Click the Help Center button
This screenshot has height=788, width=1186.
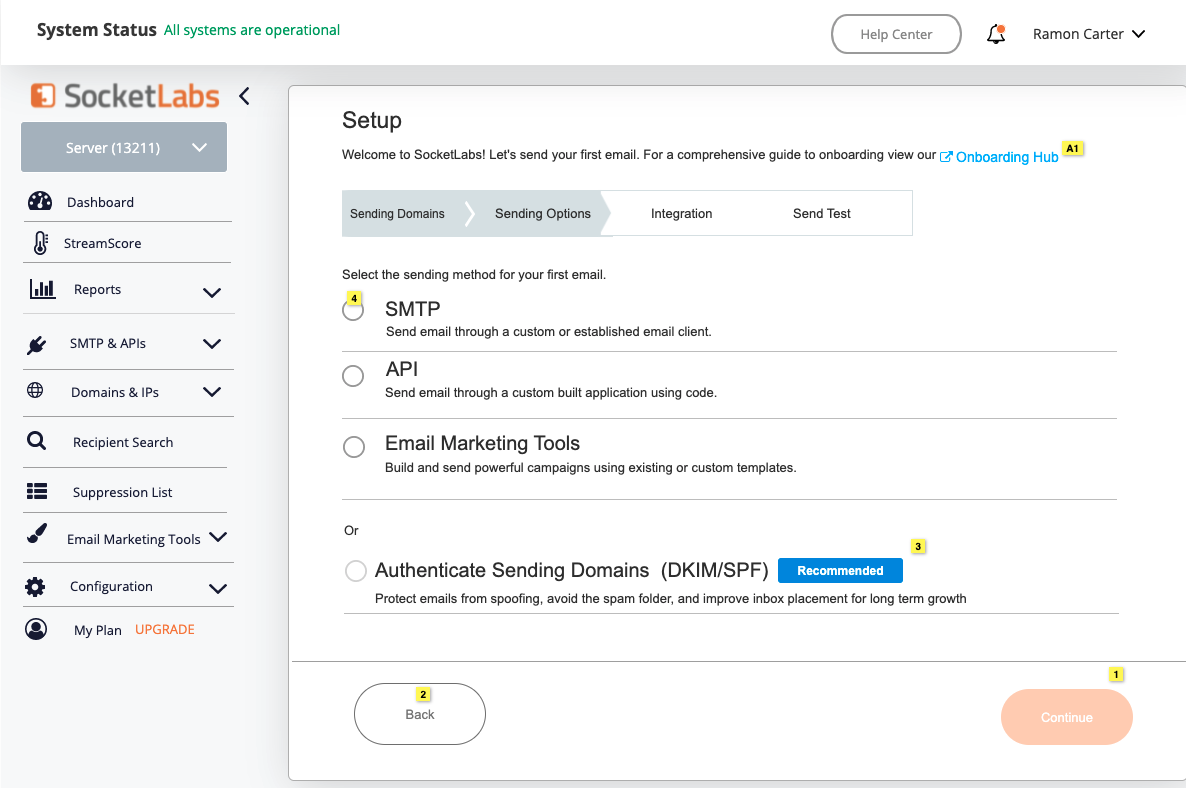click(896, 34)
